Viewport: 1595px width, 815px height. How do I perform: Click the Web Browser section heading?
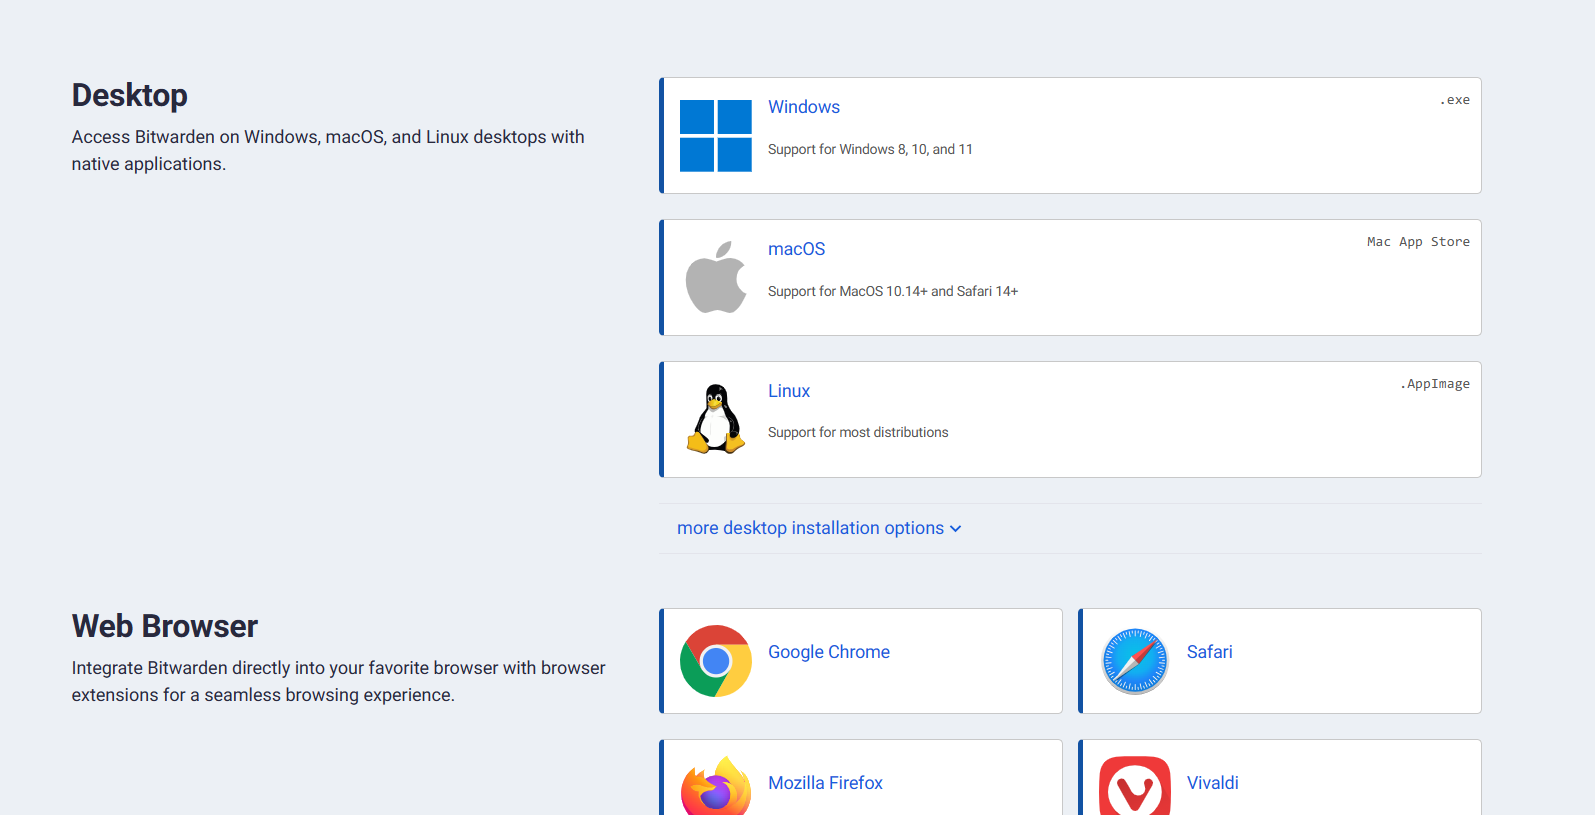(x=165, y=626)
